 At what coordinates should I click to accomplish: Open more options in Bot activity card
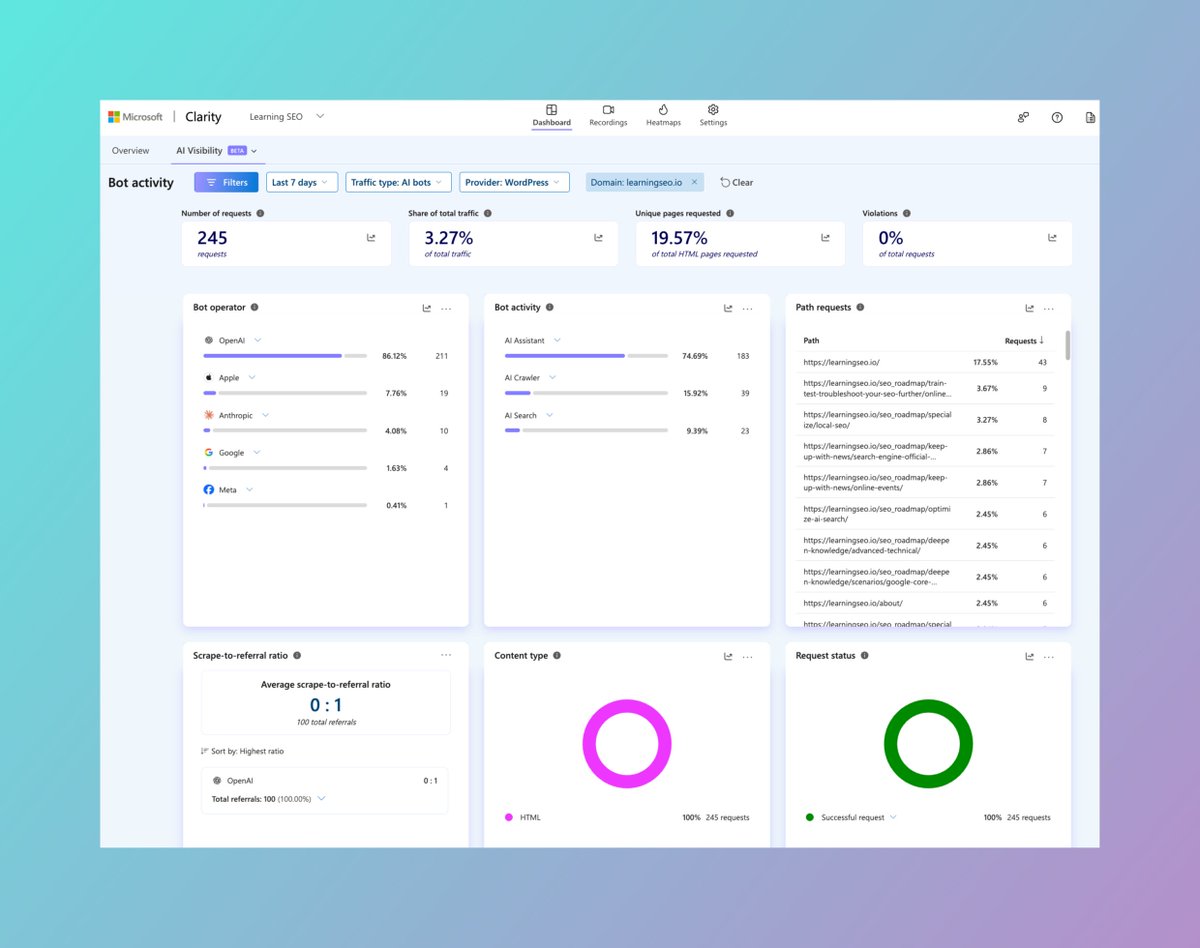[747, 308]
